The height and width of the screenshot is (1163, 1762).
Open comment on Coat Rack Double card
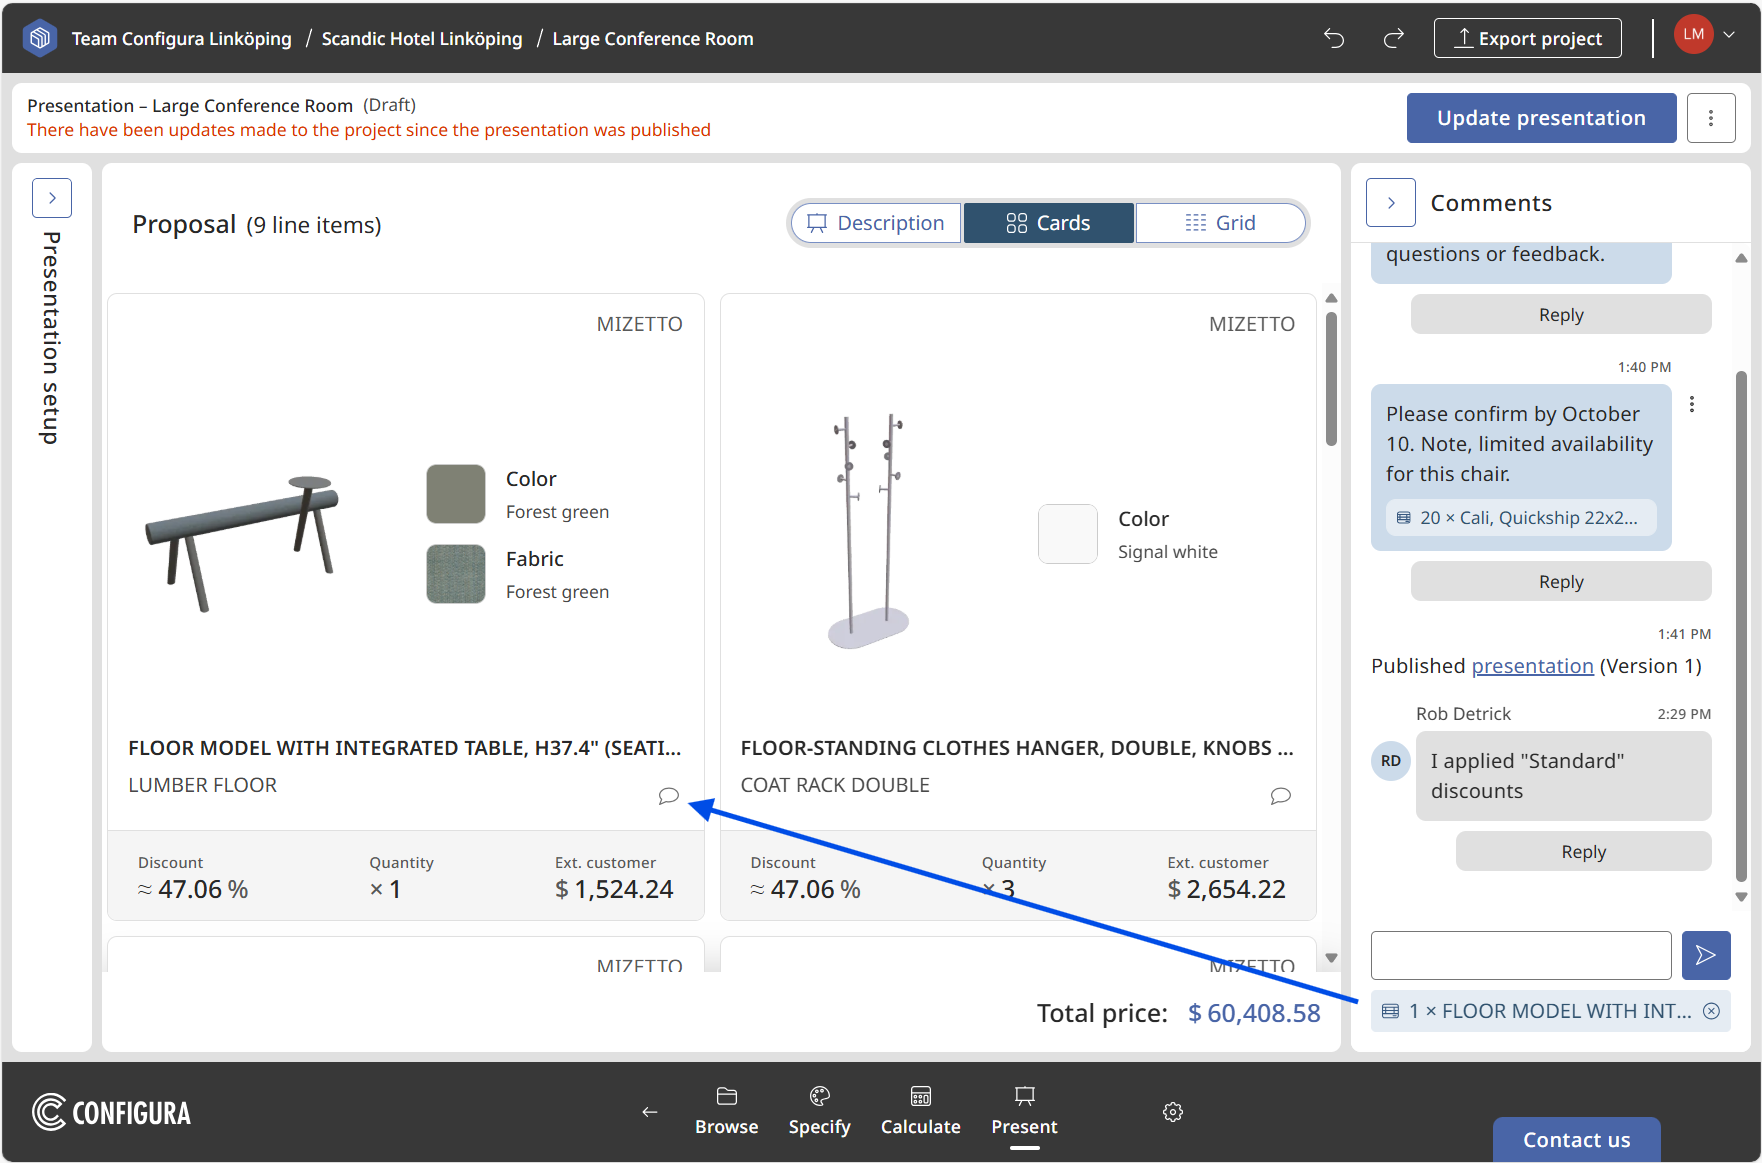[x=1281, y=796]
